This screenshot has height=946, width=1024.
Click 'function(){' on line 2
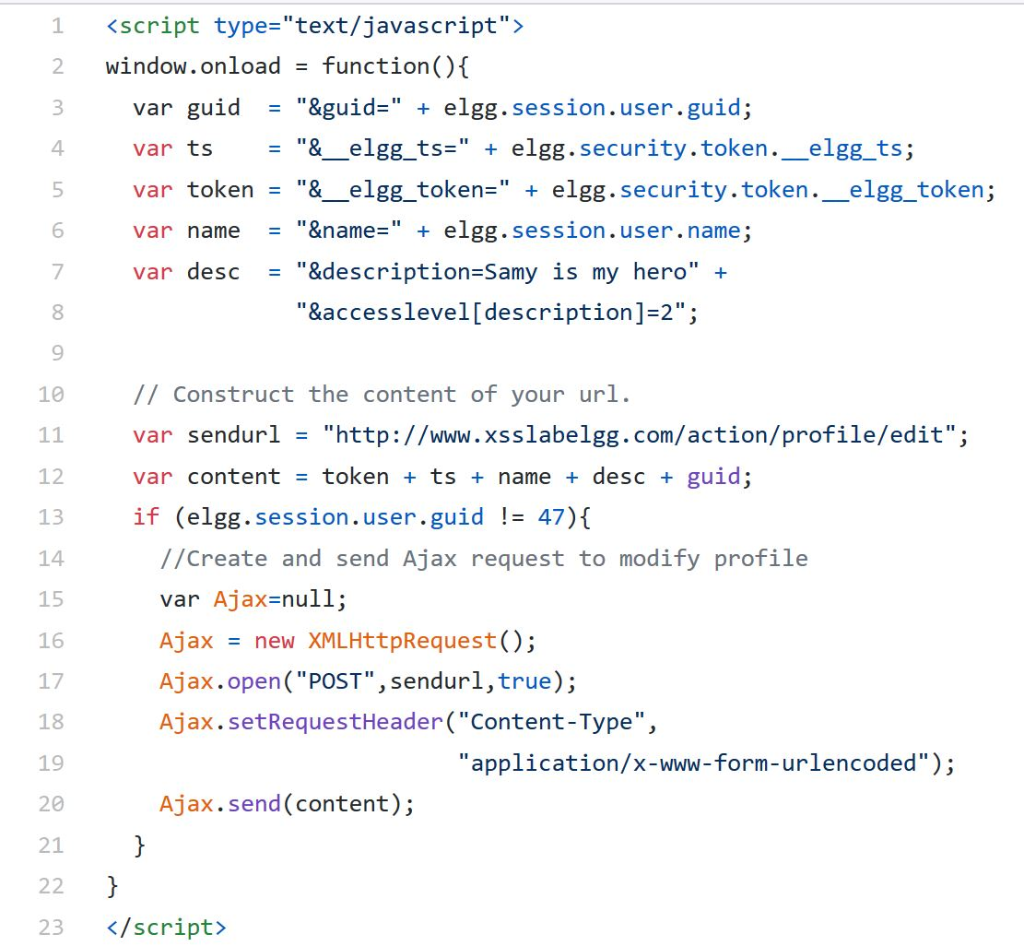point(395,66)
